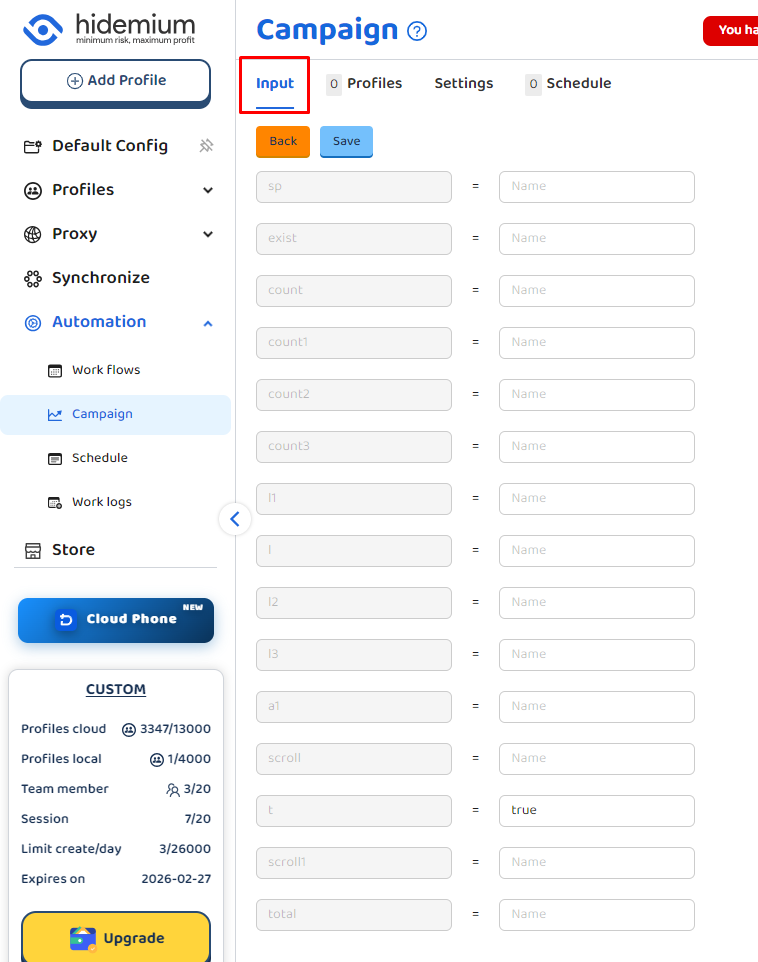The width and height of the screenshot is (758, 962).
Task: Click the Default Config folder icon
Action: [33, 147]
